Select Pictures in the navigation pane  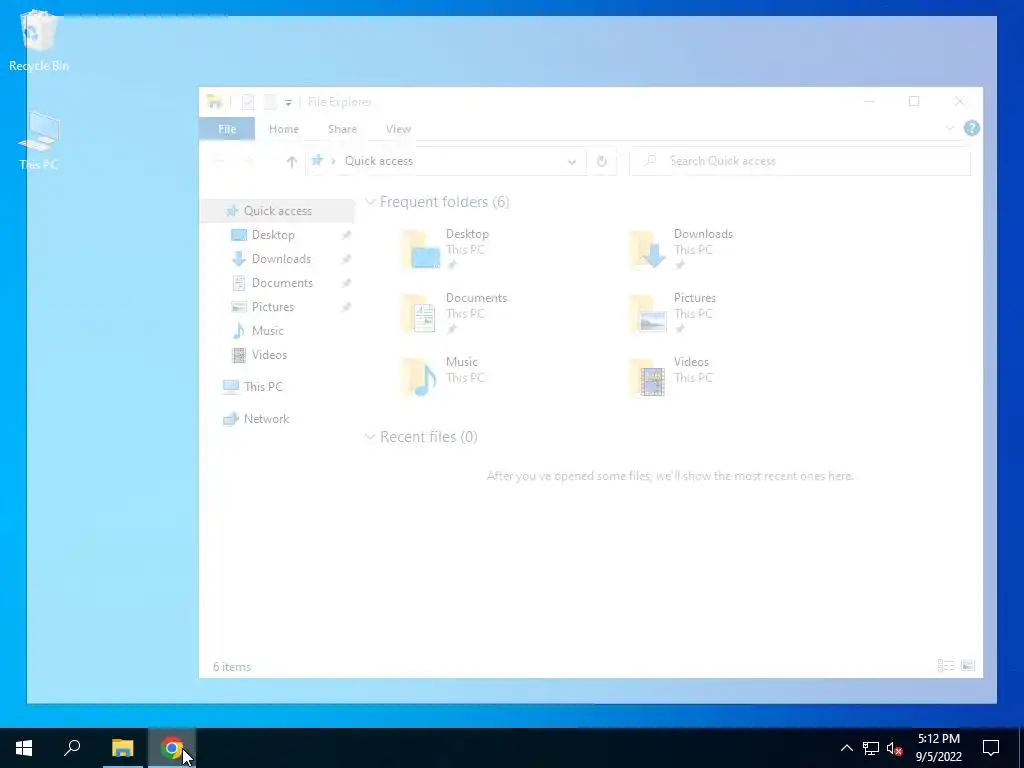click(272, 307)
